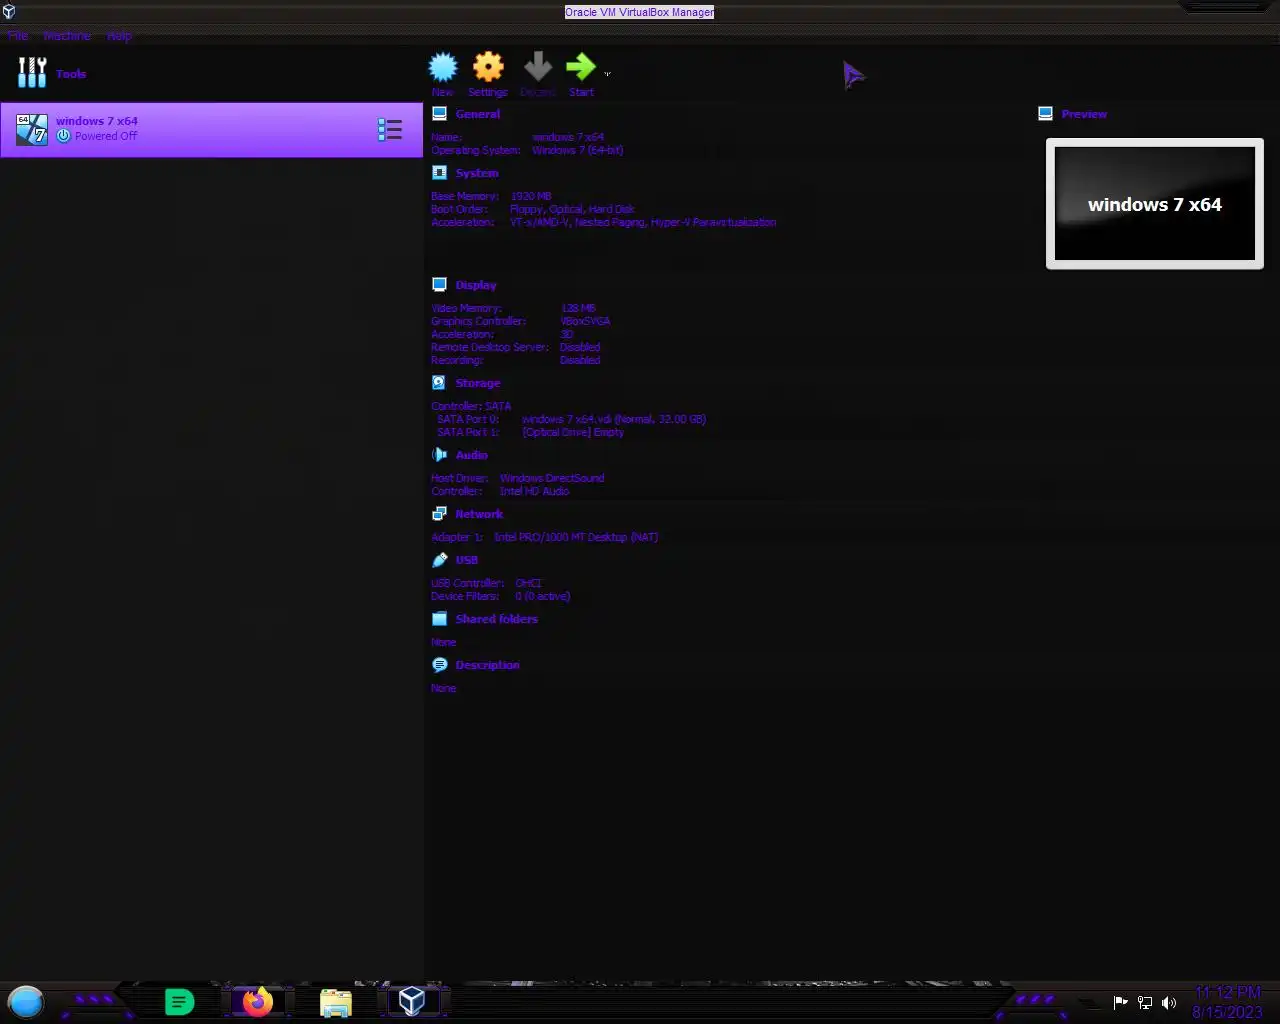The height and width of the screenshot is (1024, 1280).
Task: Open the machine tools list menu icon
Action: (390, 129)
